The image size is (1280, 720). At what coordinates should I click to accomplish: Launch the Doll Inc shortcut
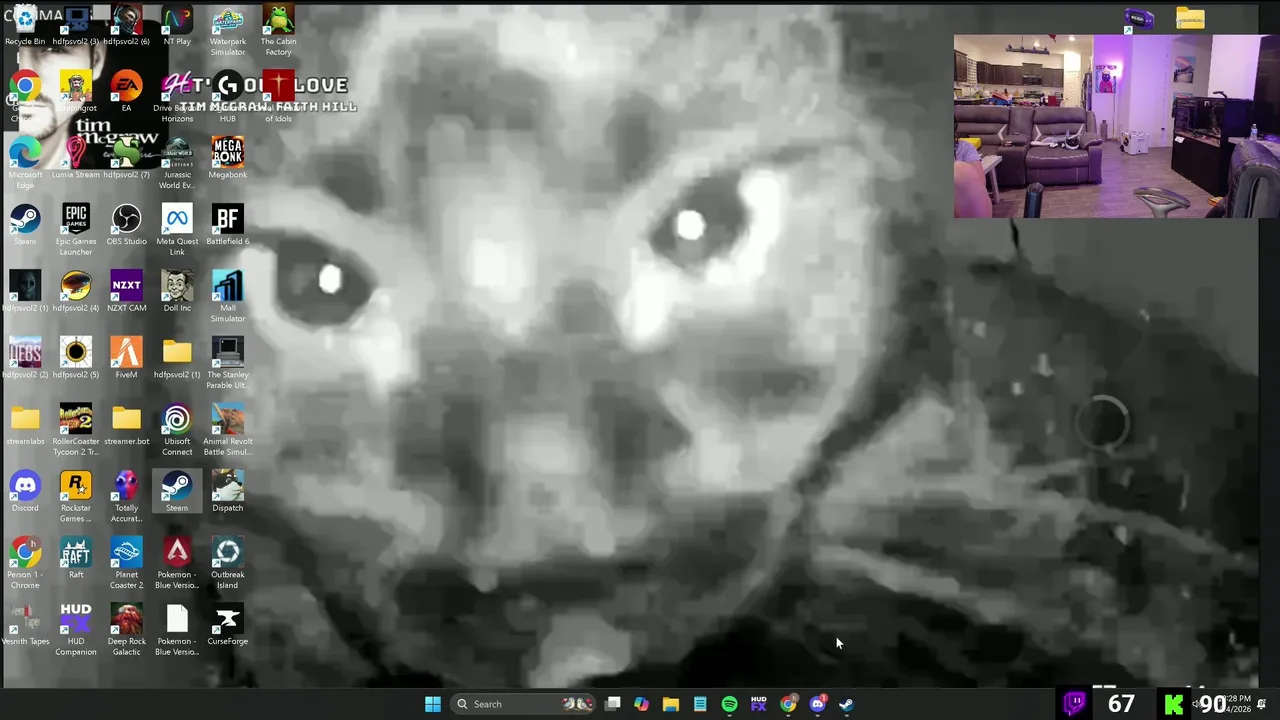tap(177, 292)
